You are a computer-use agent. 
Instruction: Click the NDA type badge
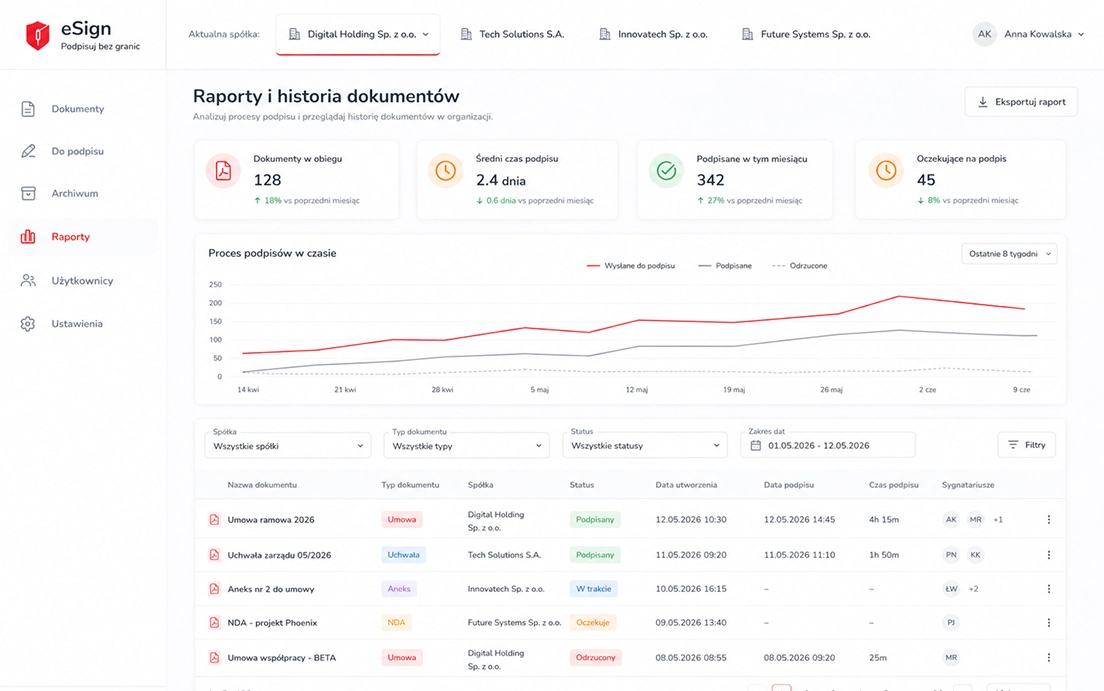pyautogui.click(x=396, y=623)
